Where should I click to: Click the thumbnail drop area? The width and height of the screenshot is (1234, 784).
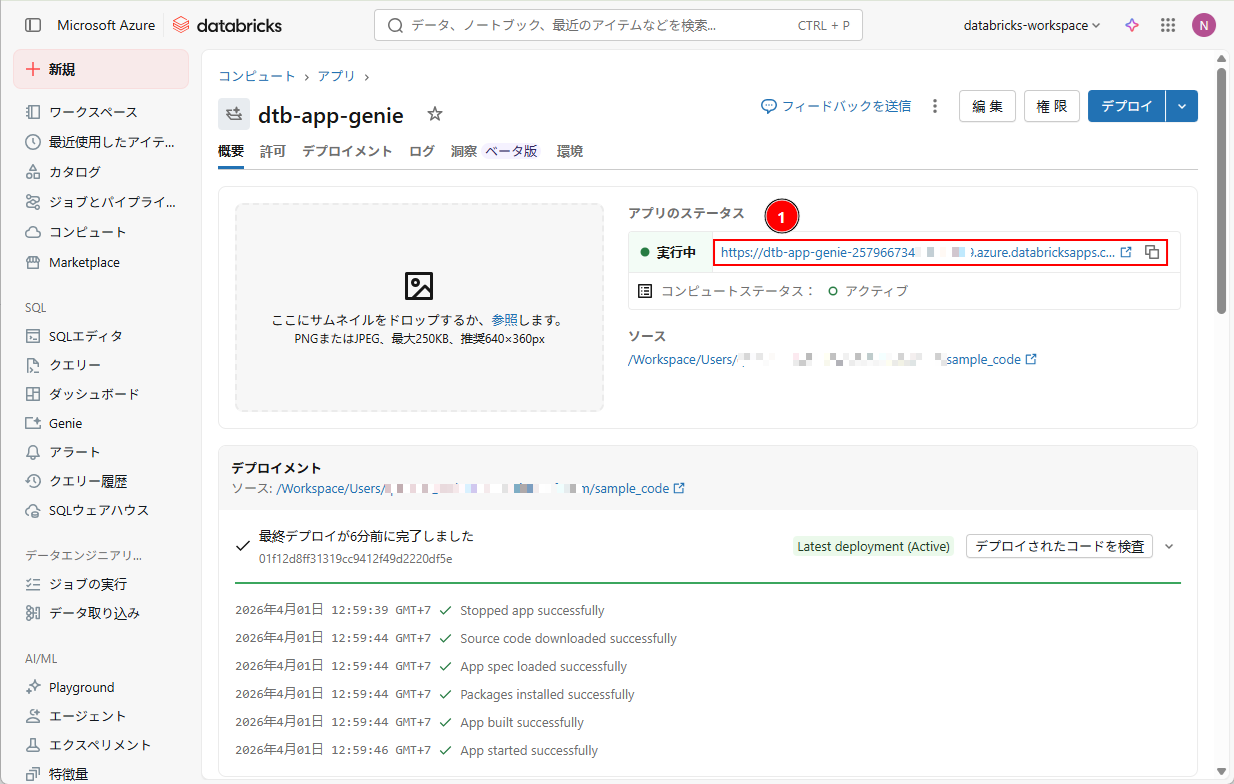click(x=419, y=307)
